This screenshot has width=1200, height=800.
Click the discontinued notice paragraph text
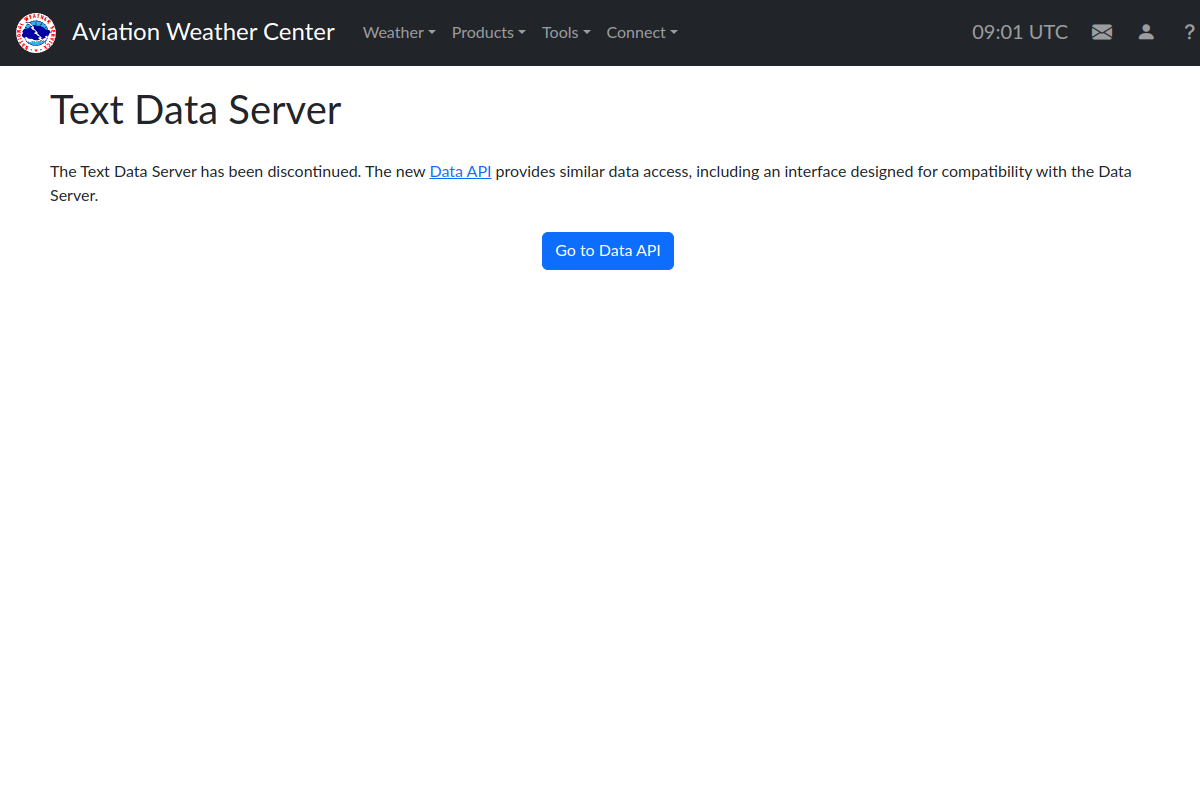coord(591,184)
